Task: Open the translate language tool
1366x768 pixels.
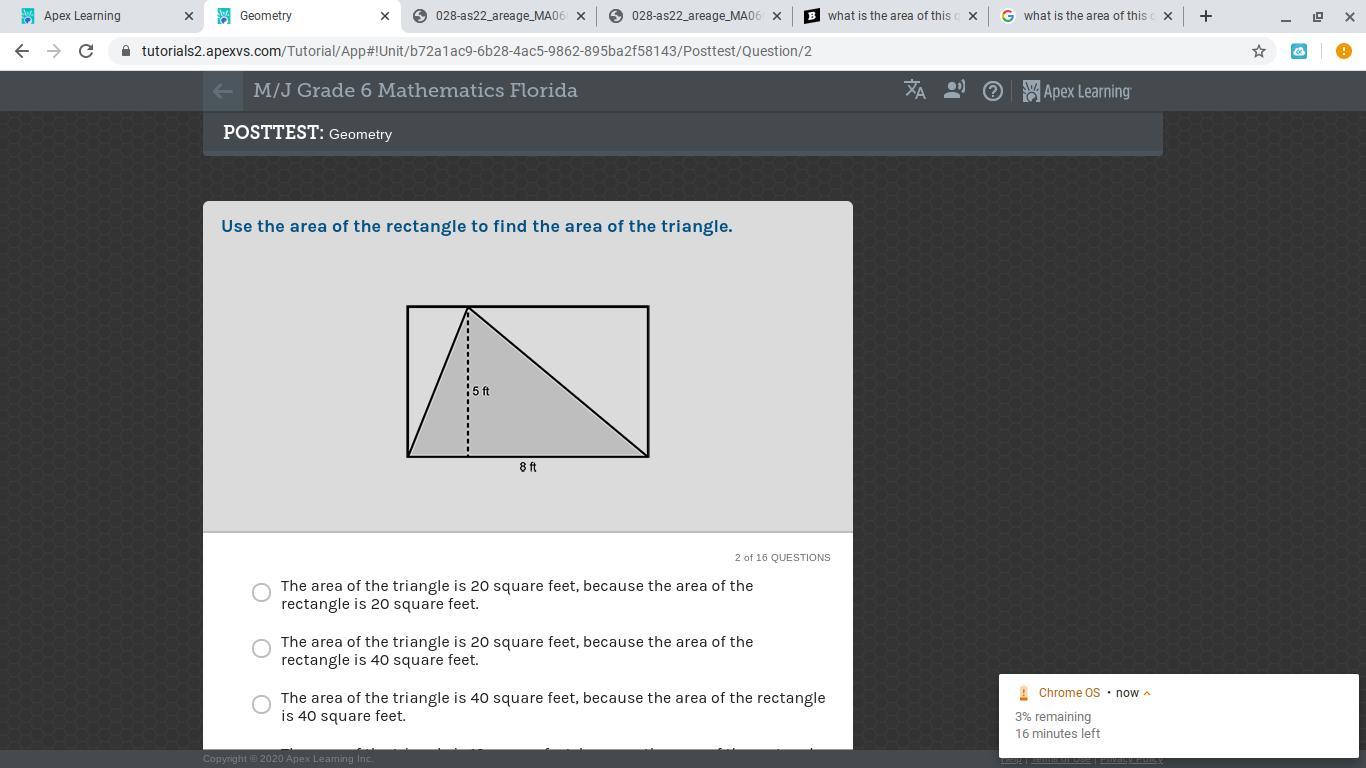Action: click(x=915, y=90)
